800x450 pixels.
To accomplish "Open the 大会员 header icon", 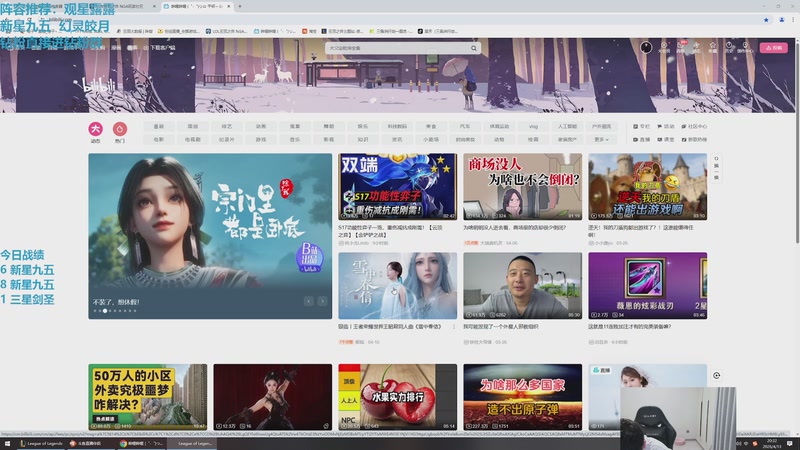I will 664,47.
